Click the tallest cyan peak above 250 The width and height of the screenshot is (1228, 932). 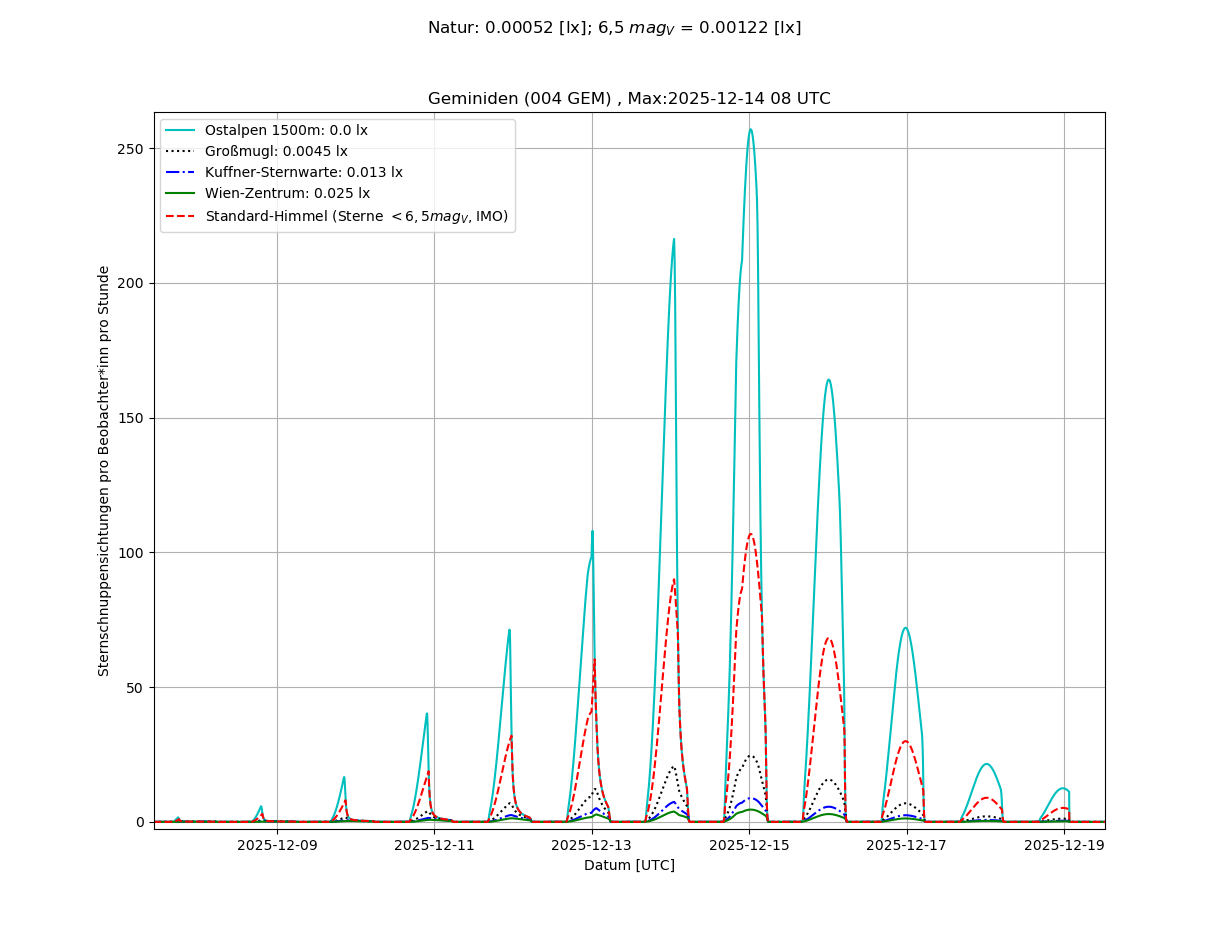click(x=750, y=129)
